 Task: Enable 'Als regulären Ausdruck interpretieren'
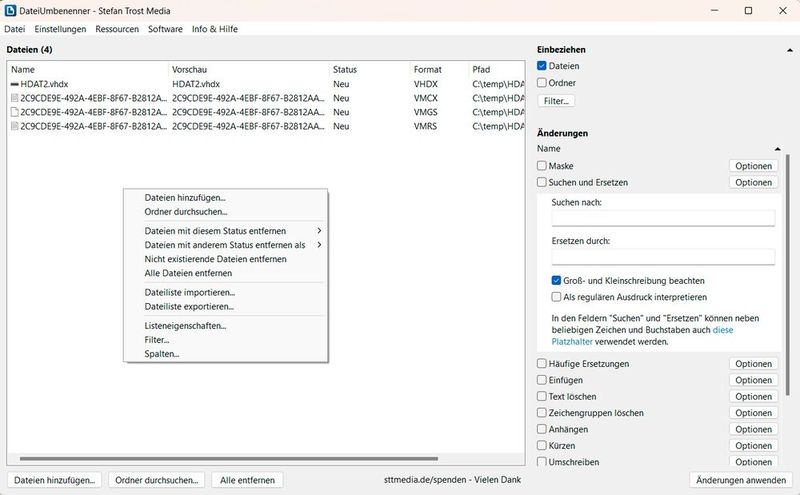coord(556,297)
